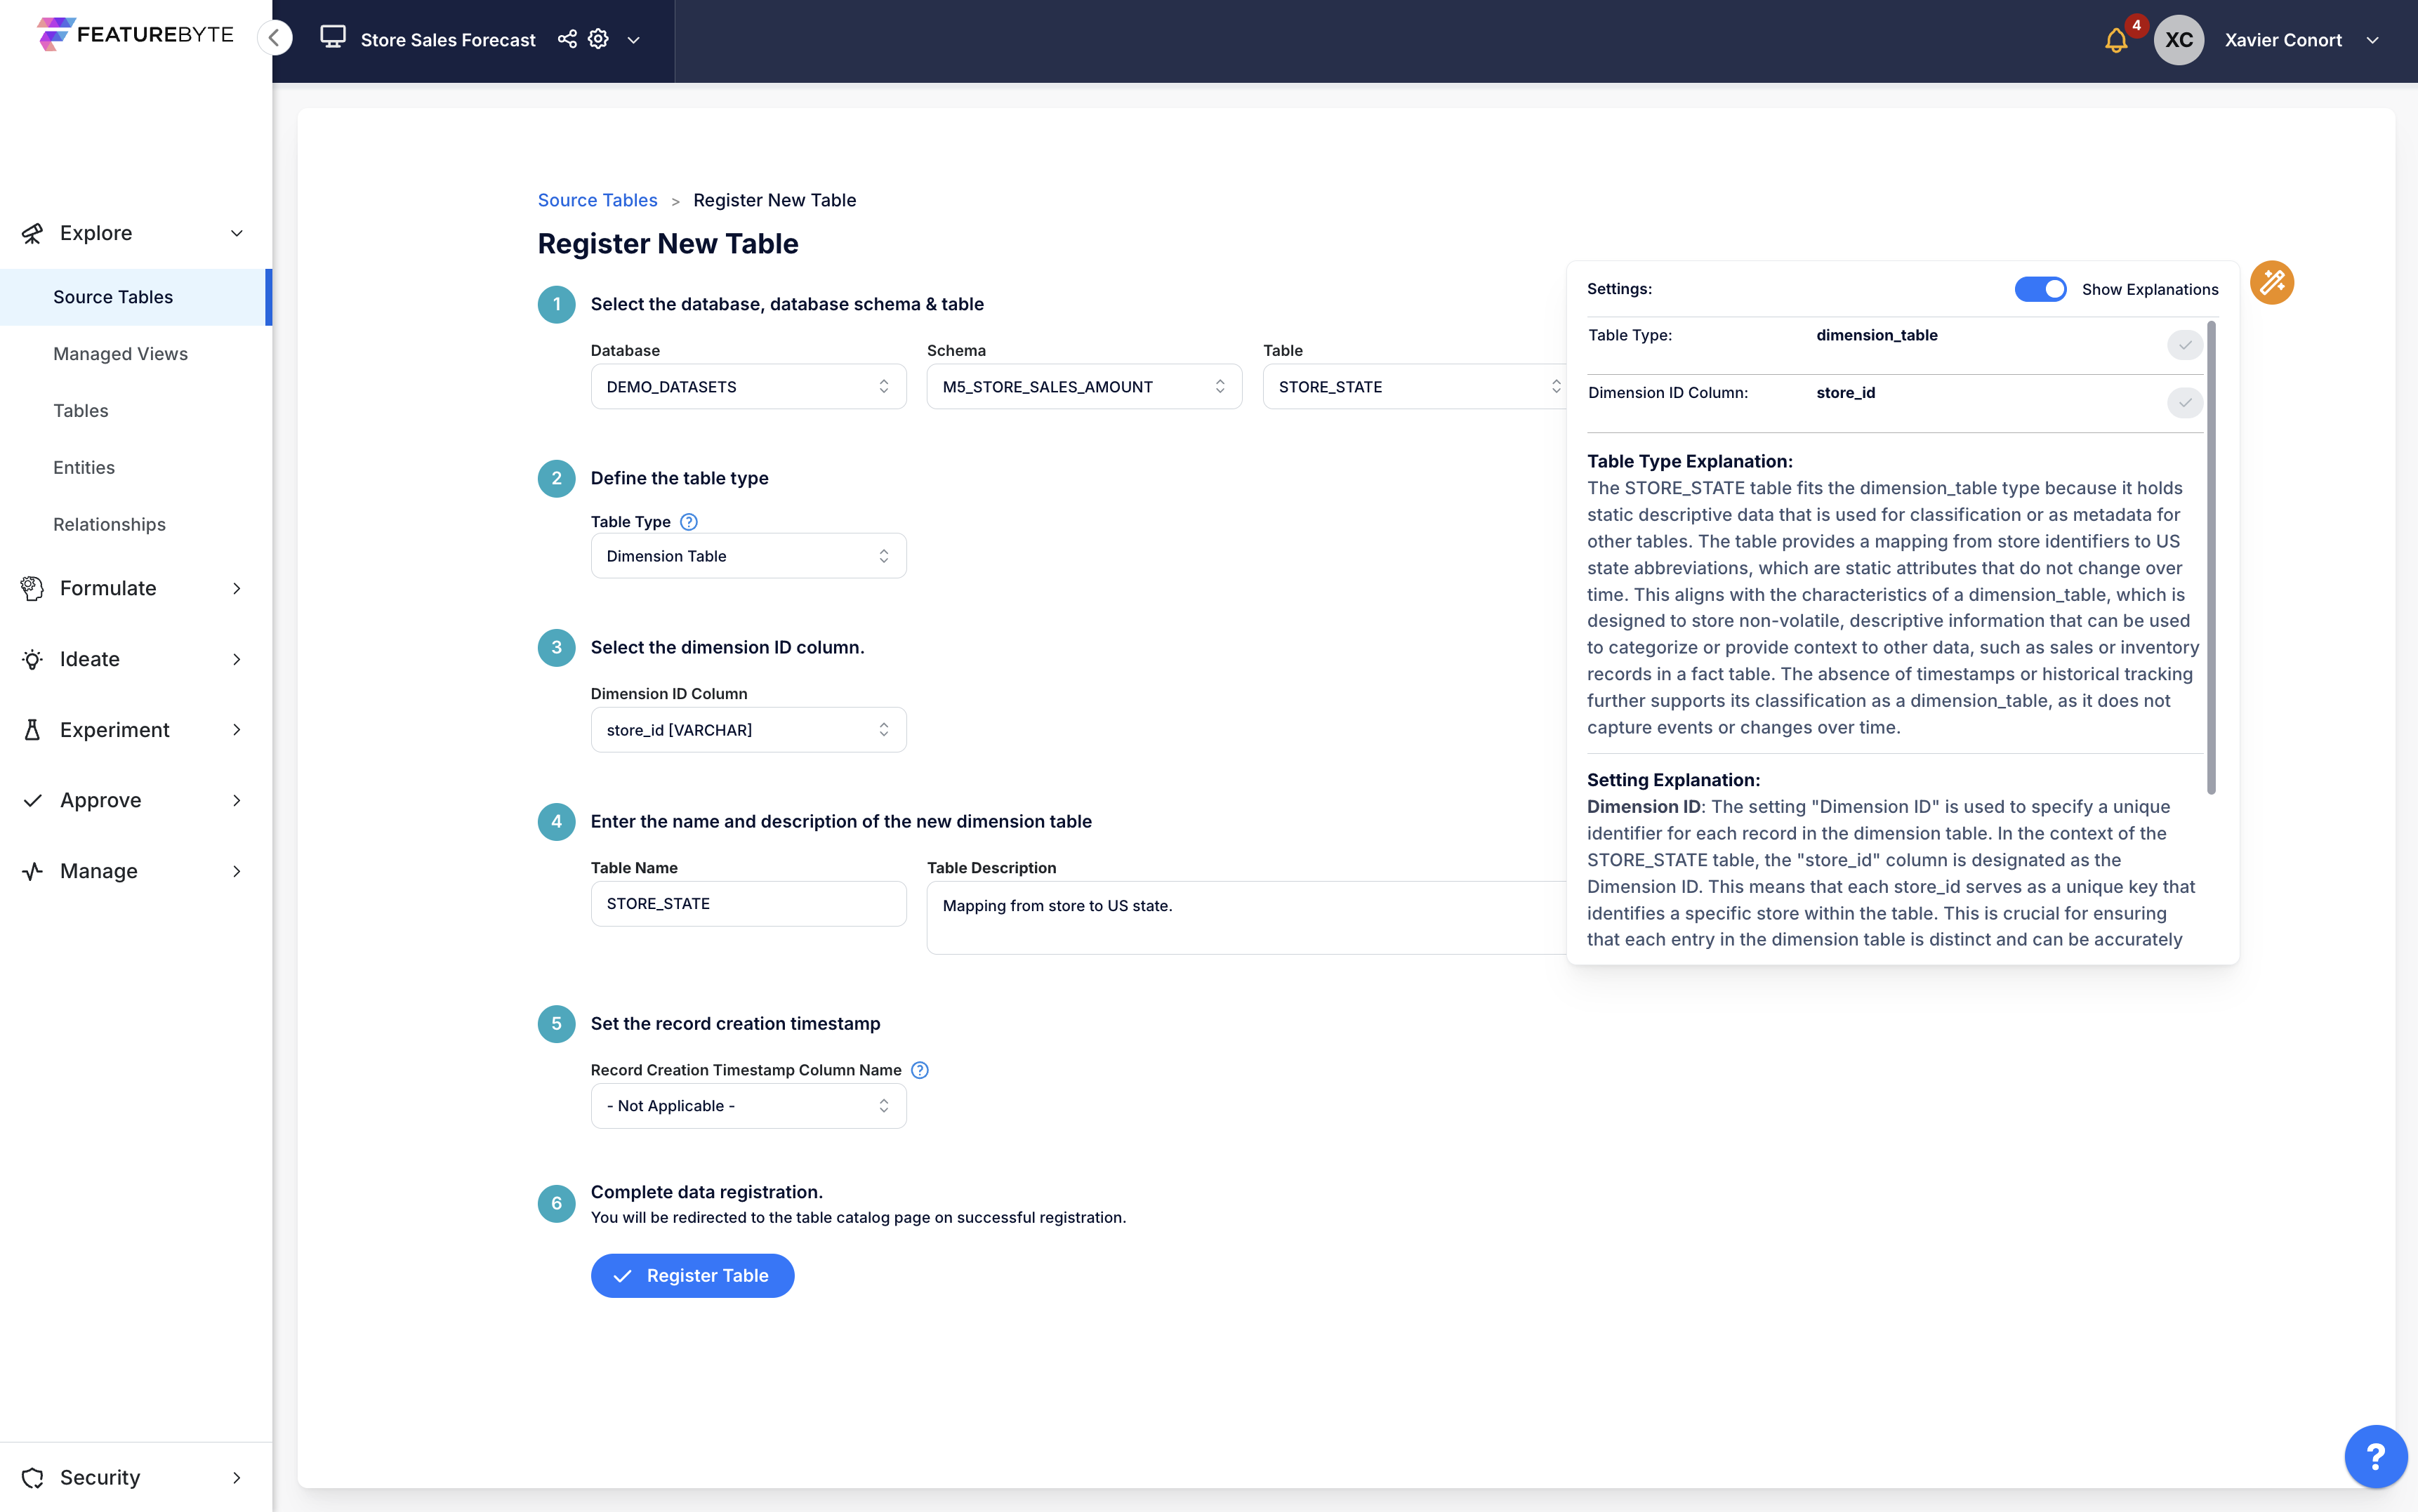Viewport: 2418px width, 1512px height.
Task: Open Managed Views in the sidebar
Action: coord(120,354)
